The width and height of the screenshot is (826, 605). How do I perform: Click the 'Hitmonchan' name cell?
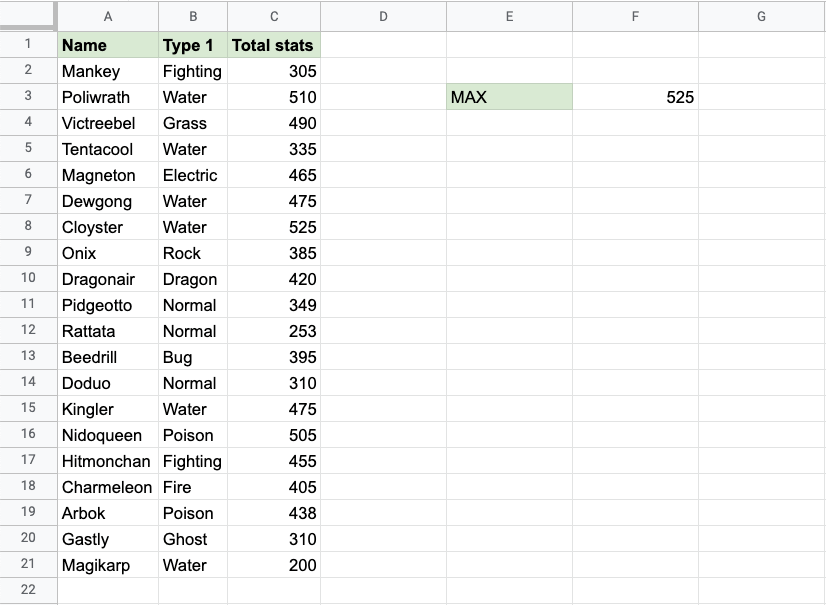click(x=108, y=461)
